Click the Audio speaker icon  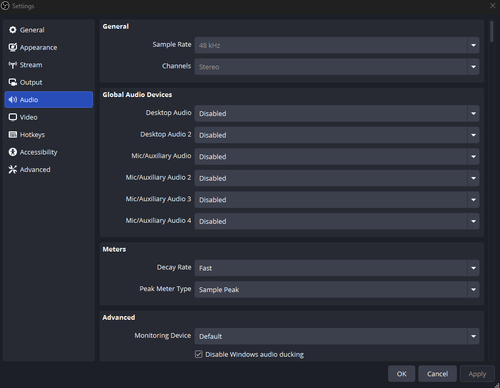(x=13, y=100)
